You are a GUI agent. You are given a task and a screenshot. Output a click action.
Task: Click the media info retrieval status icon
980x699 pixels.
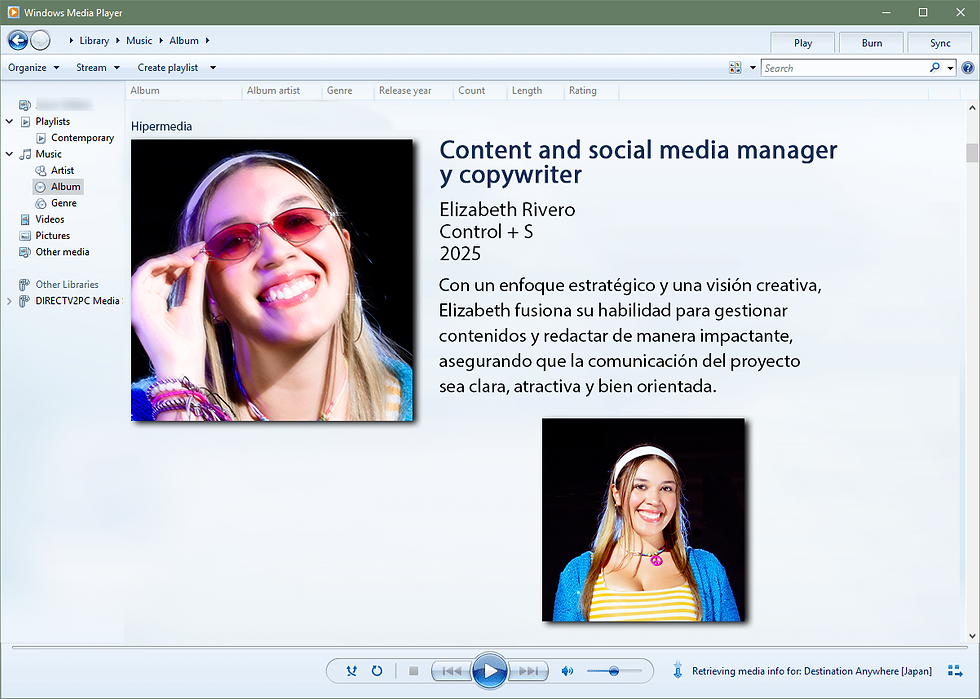(x=678, y=670)
